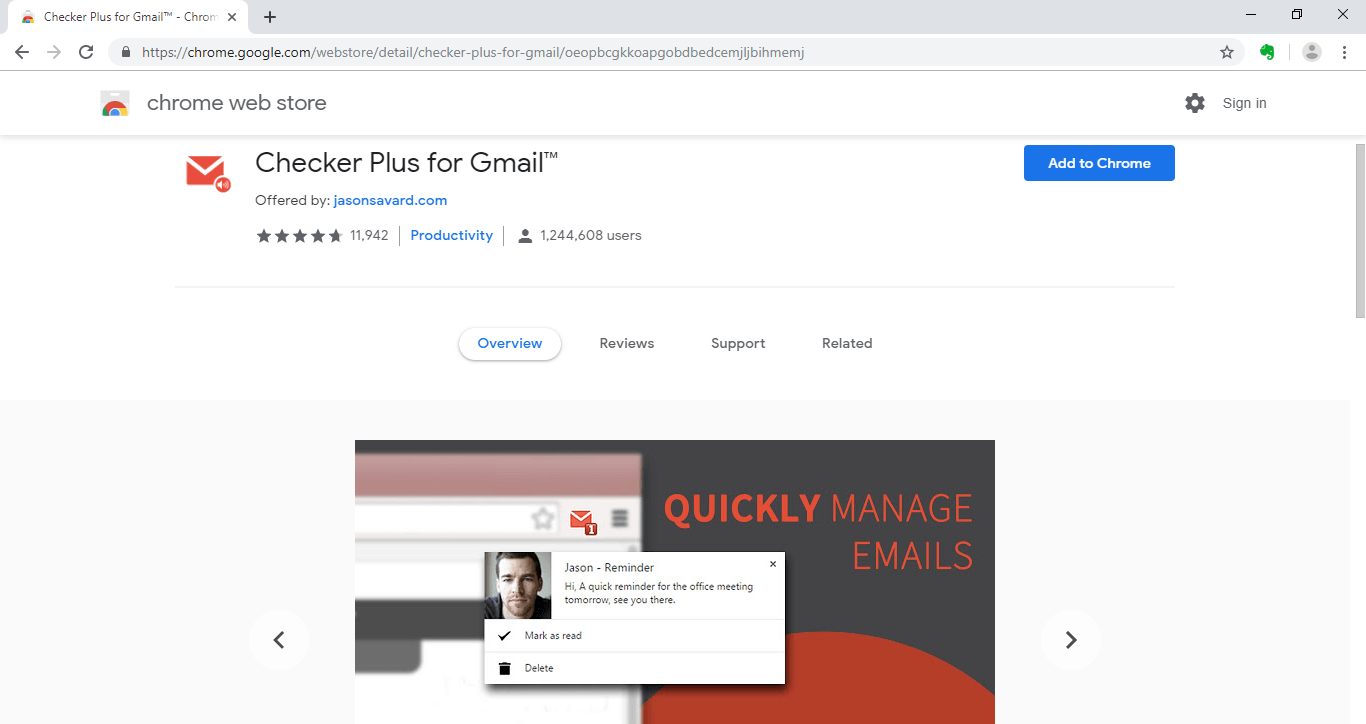The width and height of the screenshot is (1366, 724).
Task: Click the Checker Plus for Gmail heading
Action: coord(407,163)
